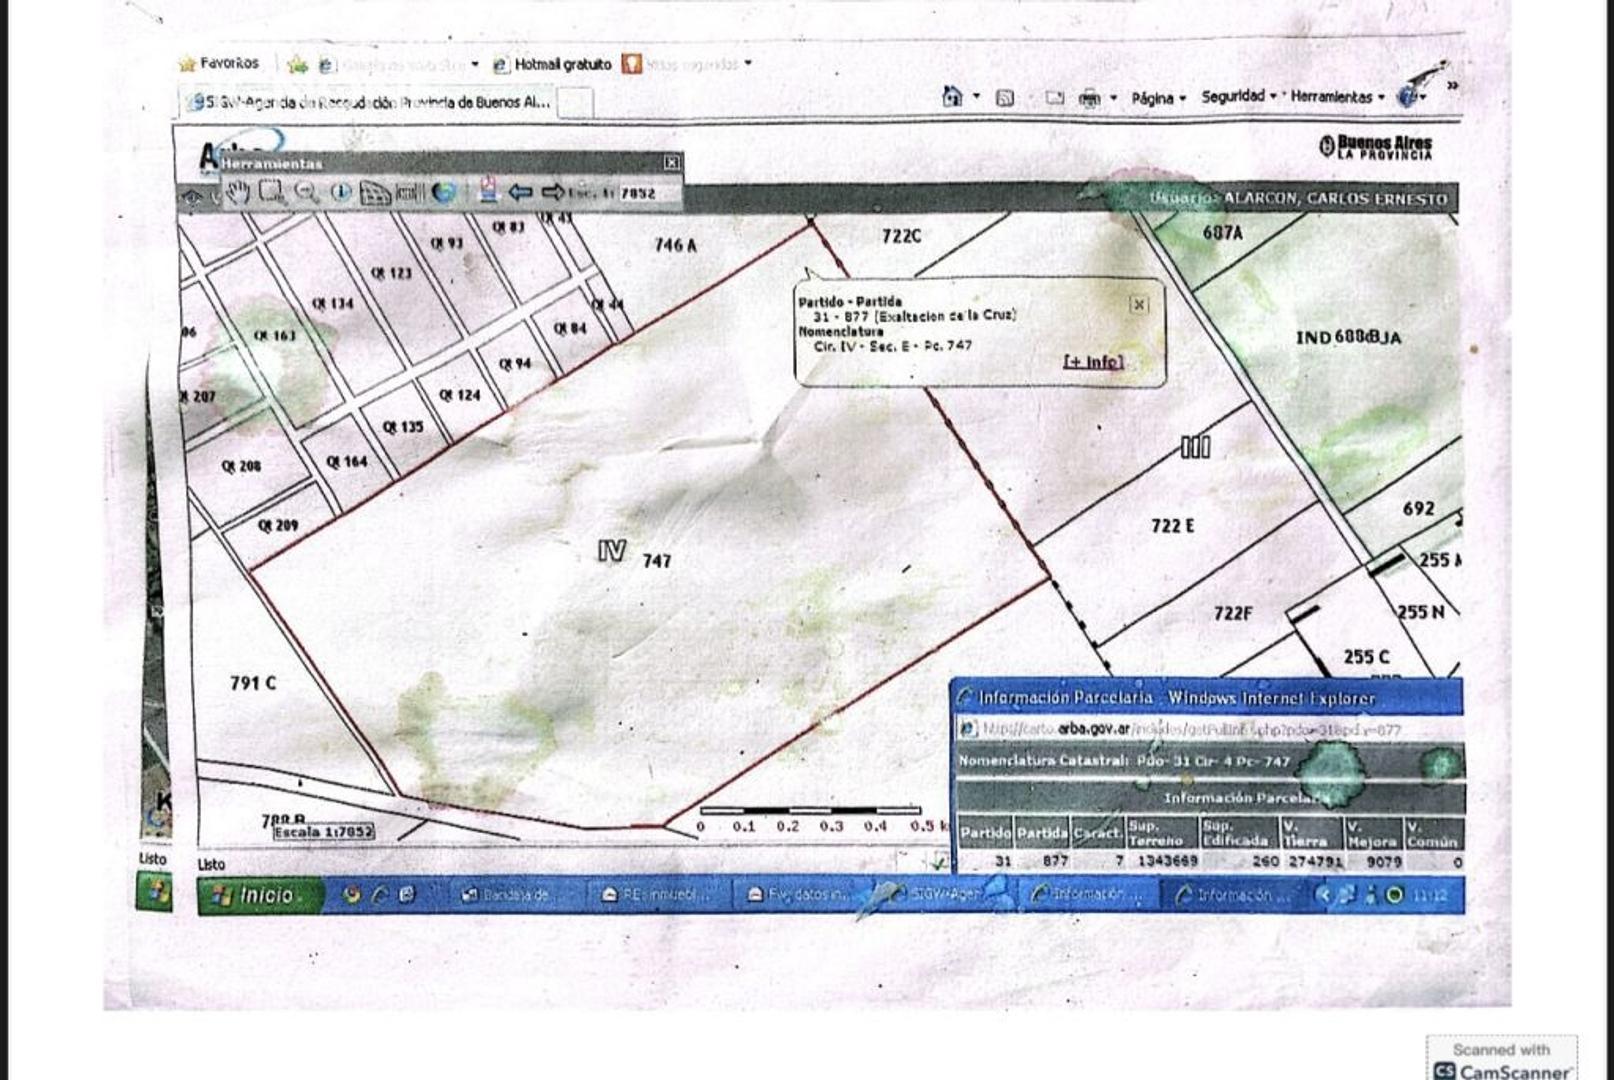This screenshot has height=1080, width=1614.
Task: Open the Seguridad dropdown menu
Action: 1239,97
